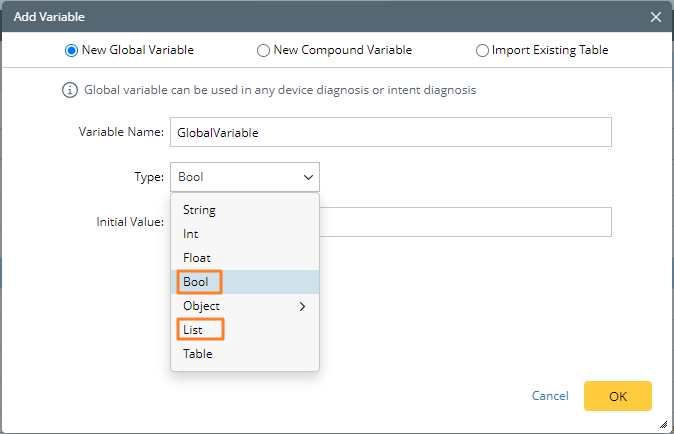The image size is (674, 434).
Task: Close the Add Variable dialog
Action: (656, 16)
